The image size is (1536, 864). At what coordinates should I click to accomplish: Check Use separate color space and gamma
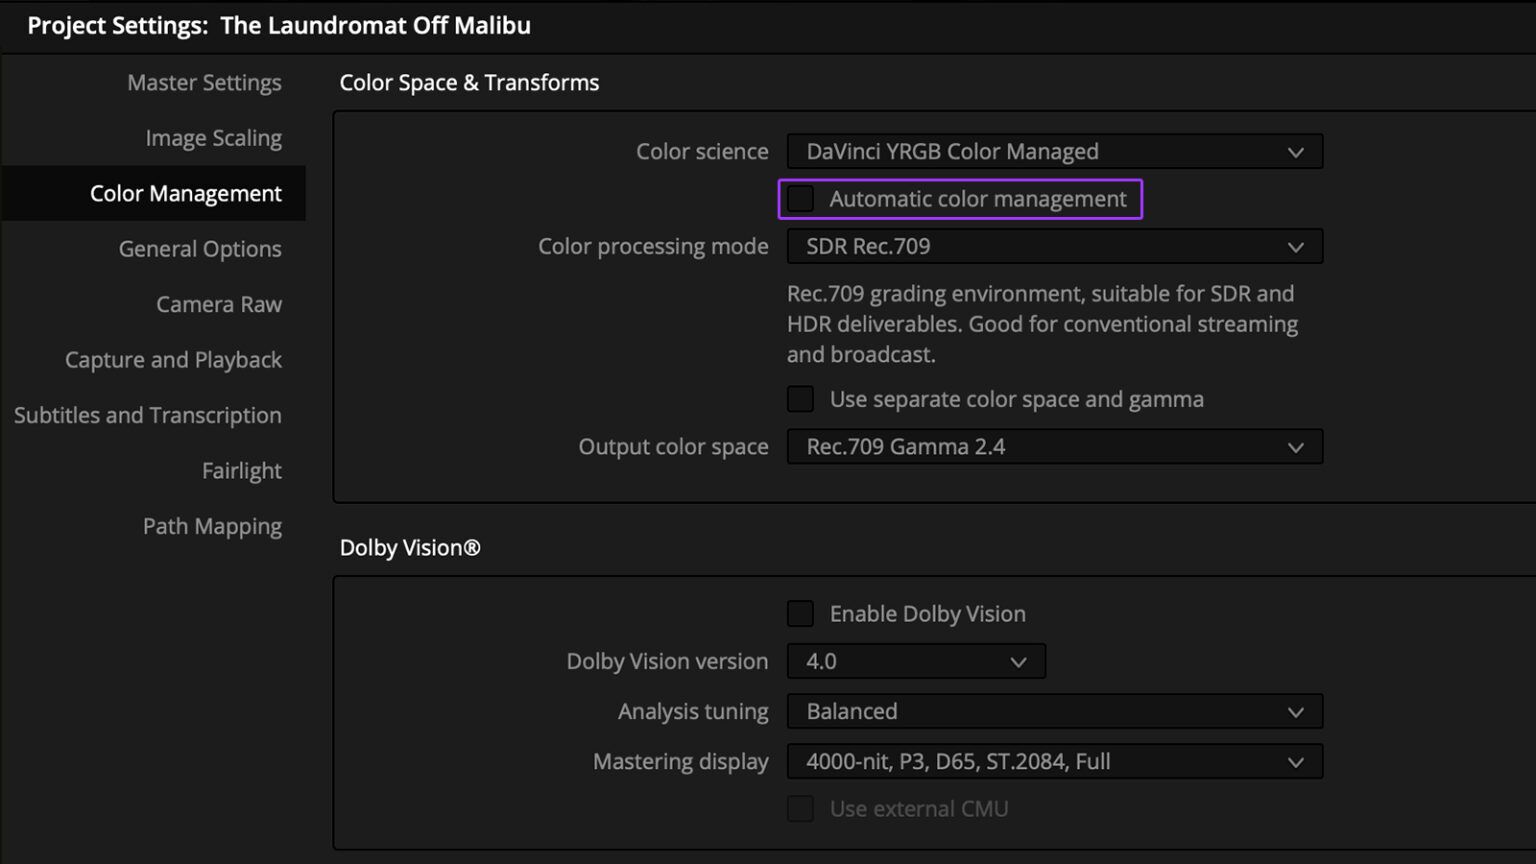pyautogui.click(x=800, y=398)
